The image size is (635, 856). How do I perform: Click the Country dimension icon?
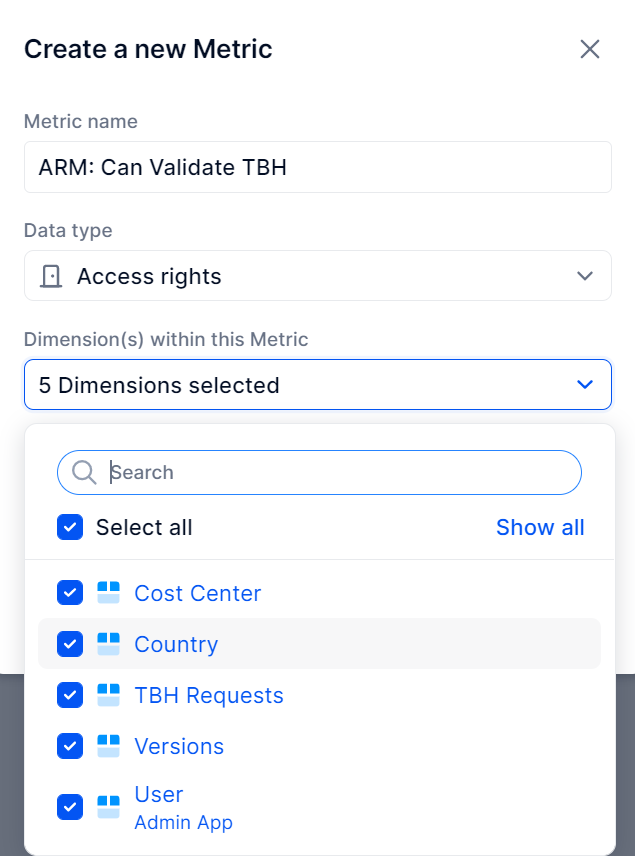tap(108, 644)
